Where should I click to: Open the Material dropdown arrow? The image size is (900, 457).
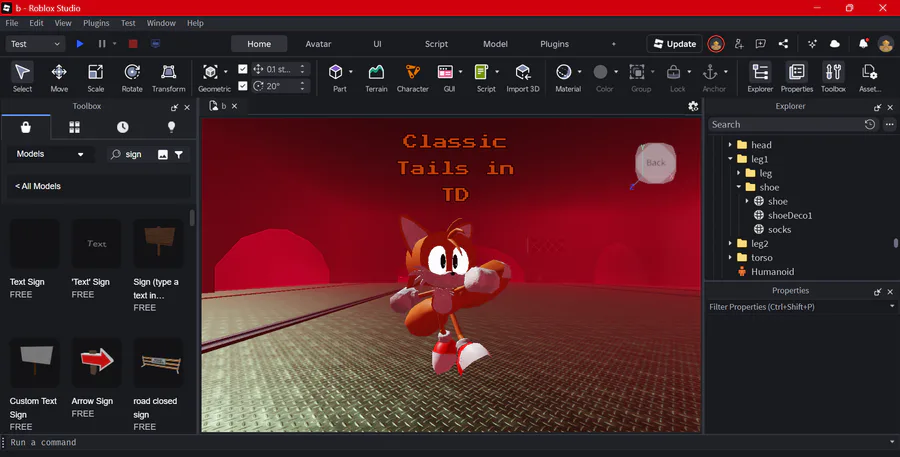click(x=579, y=72)
